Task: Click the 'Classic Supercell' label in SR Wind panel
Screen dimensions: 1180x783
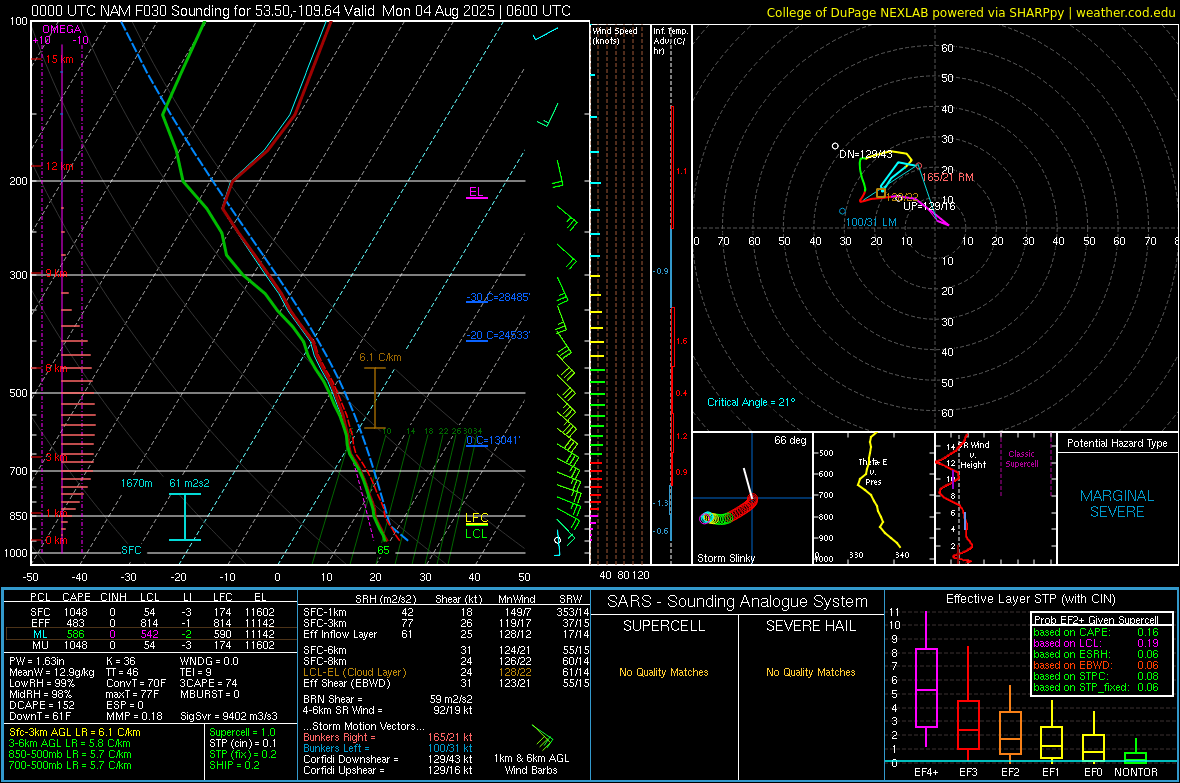Action: point(1021,459)
